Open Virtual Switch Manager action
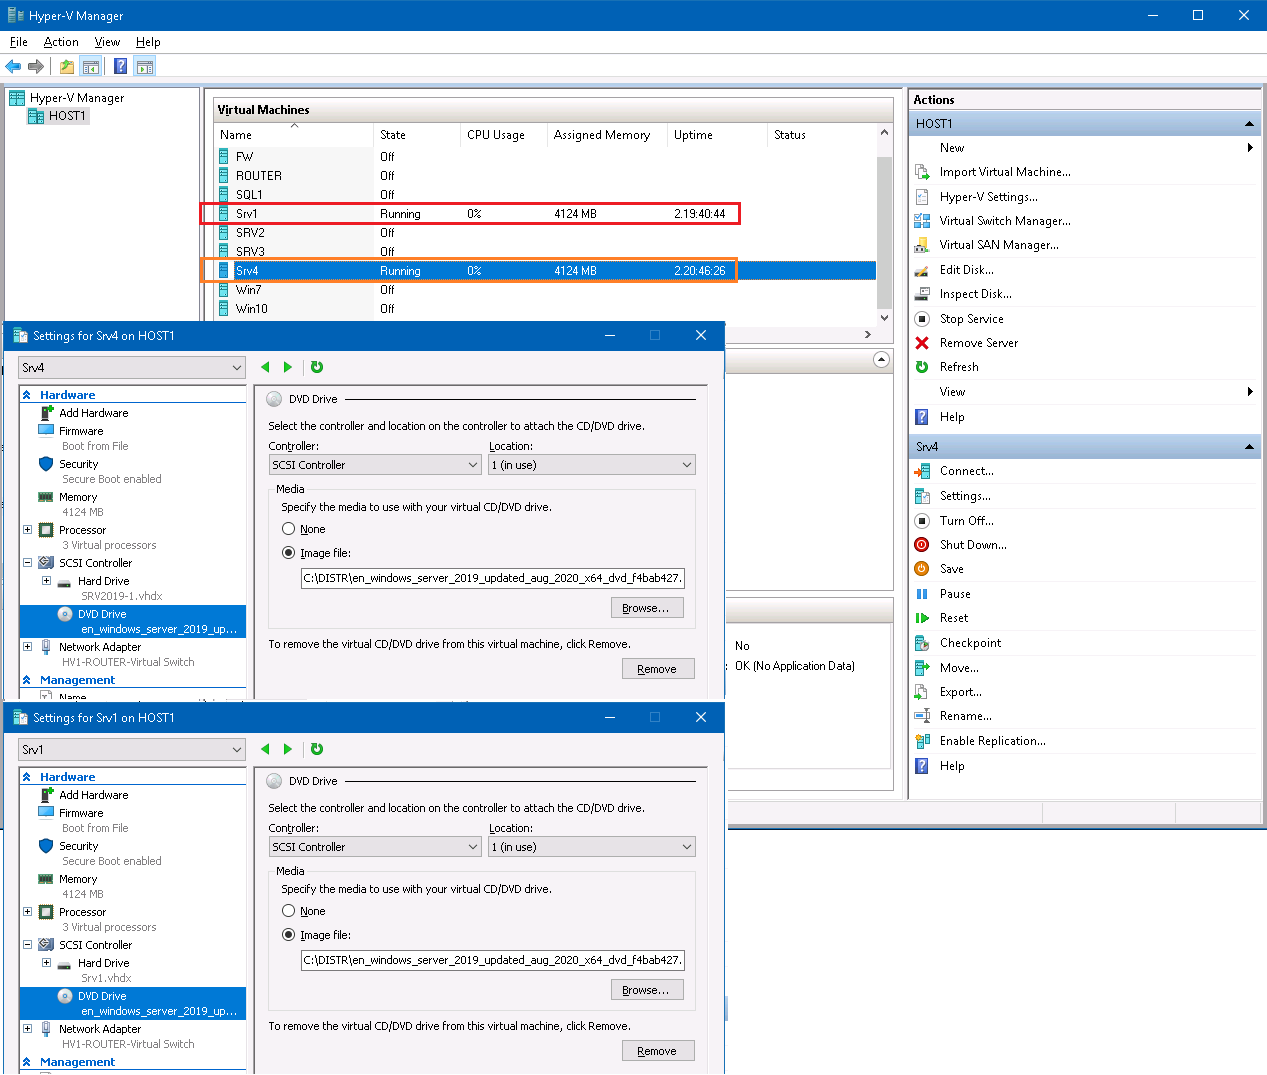This screenshot has height=1075, width=1267. [x=1005, y=221]
